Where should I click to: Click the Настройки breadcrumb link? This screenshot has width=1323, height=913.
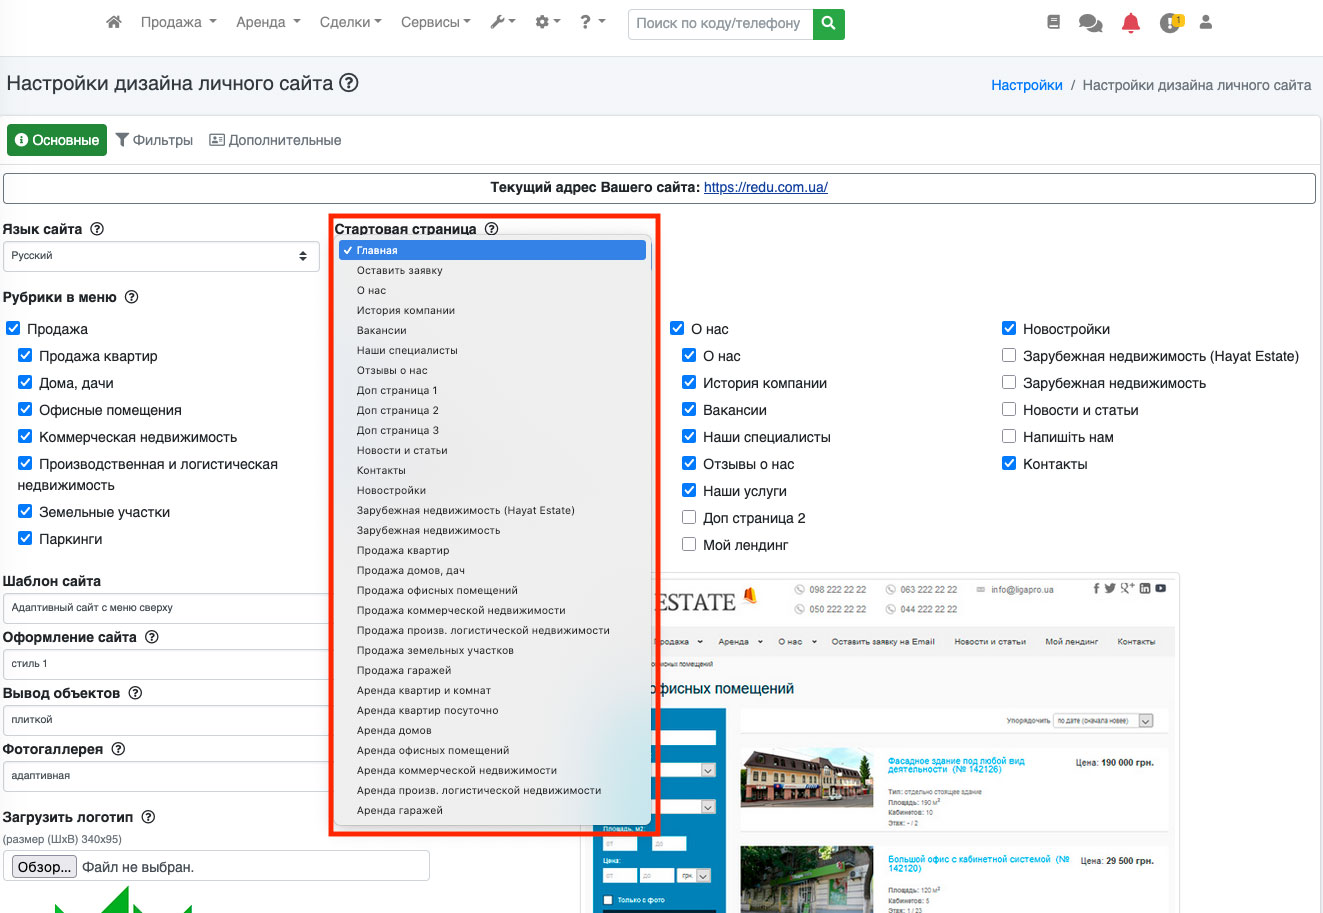1026,85
